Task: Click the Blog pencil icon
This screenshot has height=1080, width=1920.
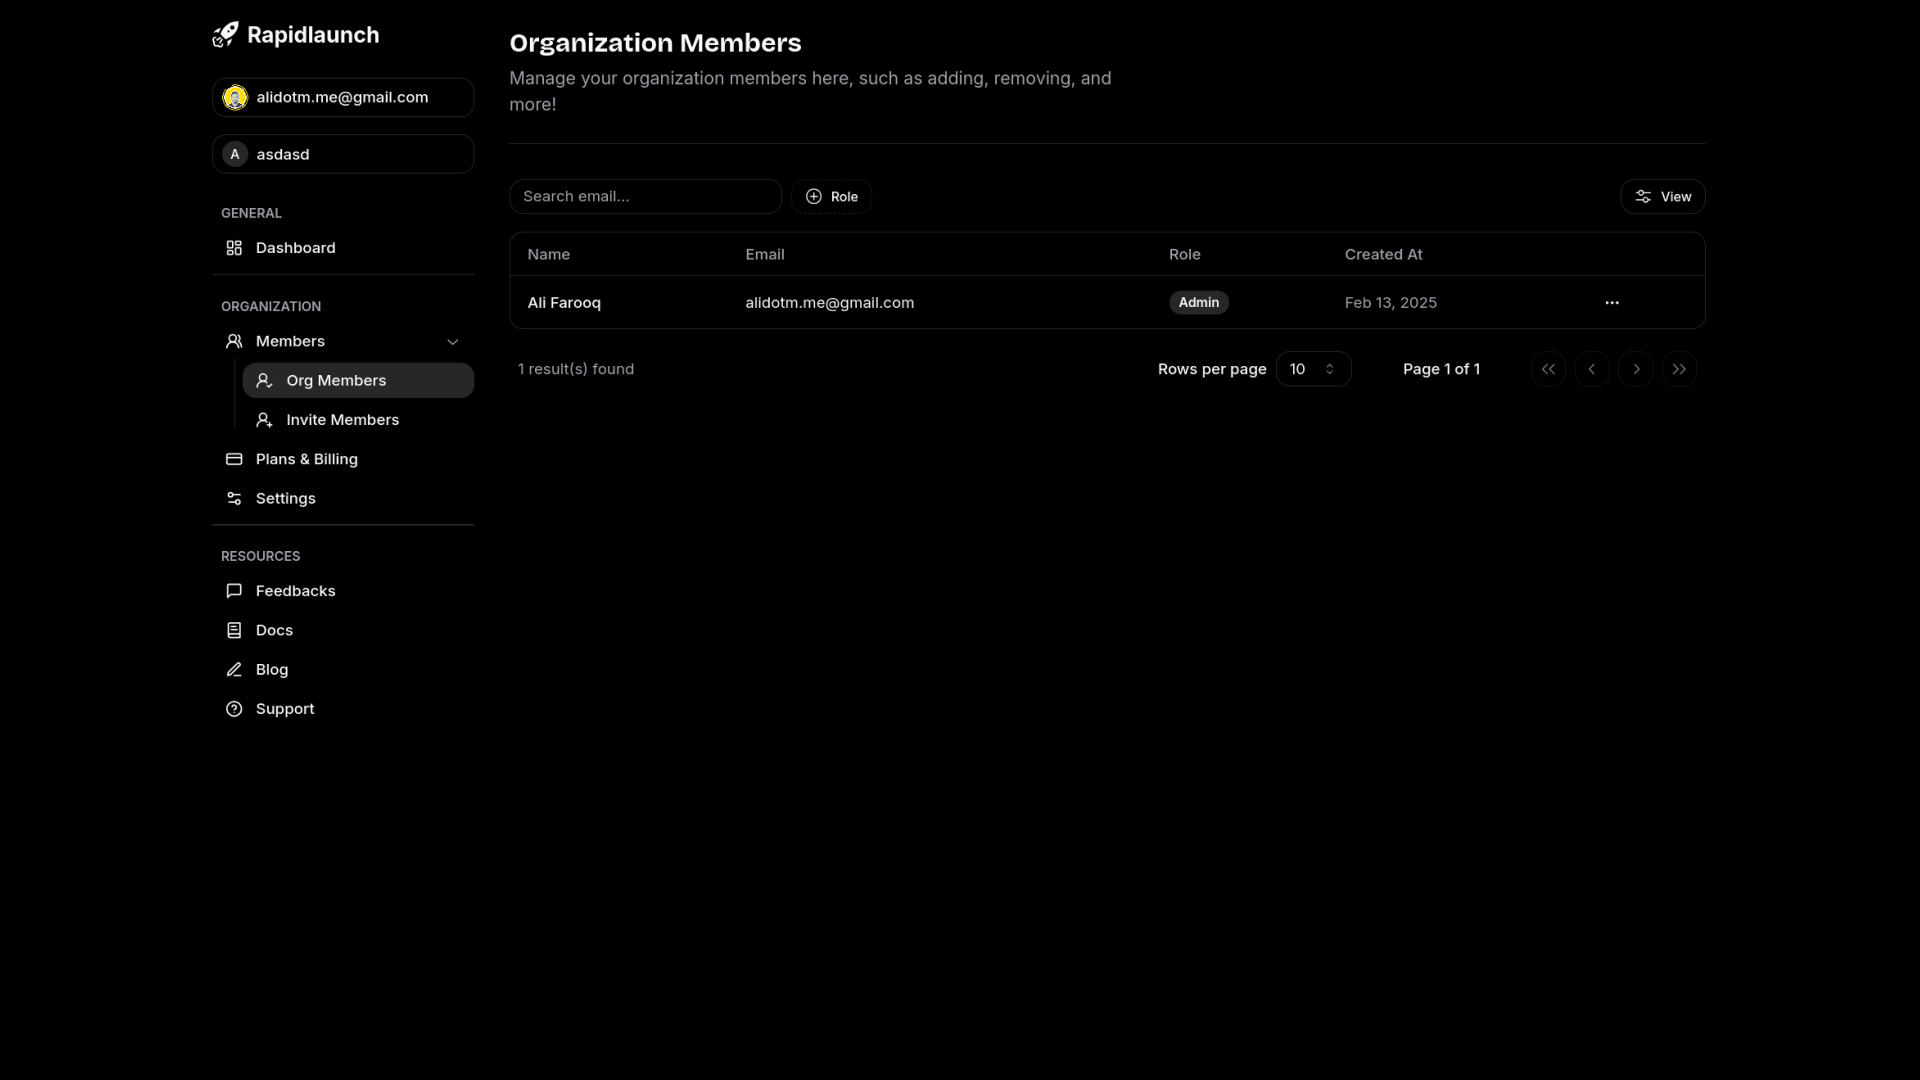Action: [234, 669]
